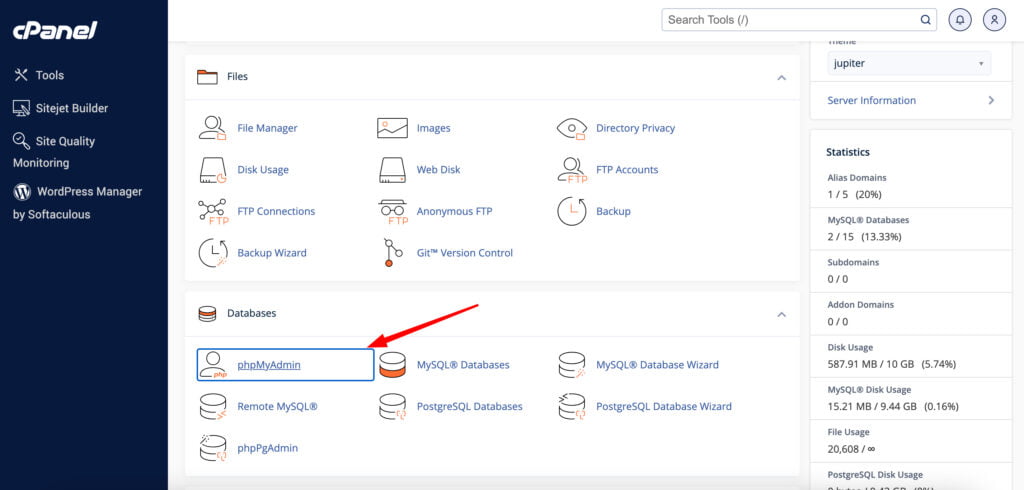Open the Web Disk link
Viewport: 1024px width, 490px height.
(438, 170)
